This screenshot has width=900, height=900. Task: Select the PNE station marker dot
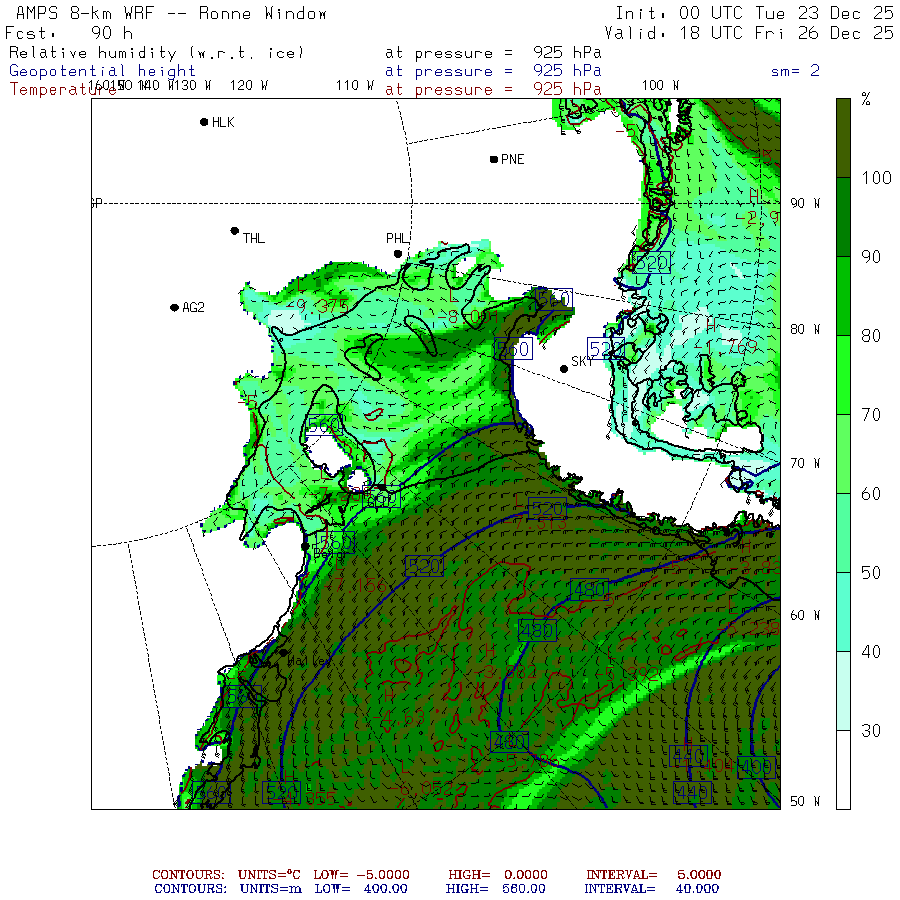(494, 159)
